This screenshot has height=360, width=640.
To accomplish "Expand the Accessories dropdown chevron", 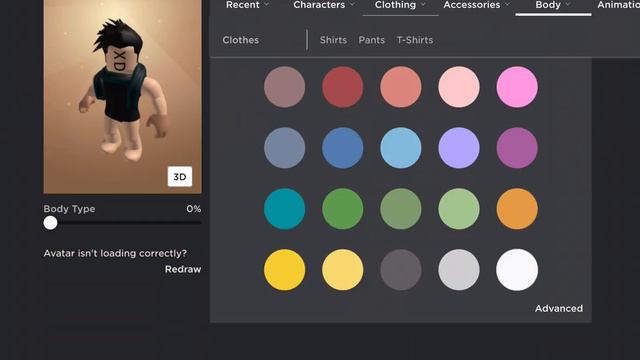I will click(x=507, y=4).
